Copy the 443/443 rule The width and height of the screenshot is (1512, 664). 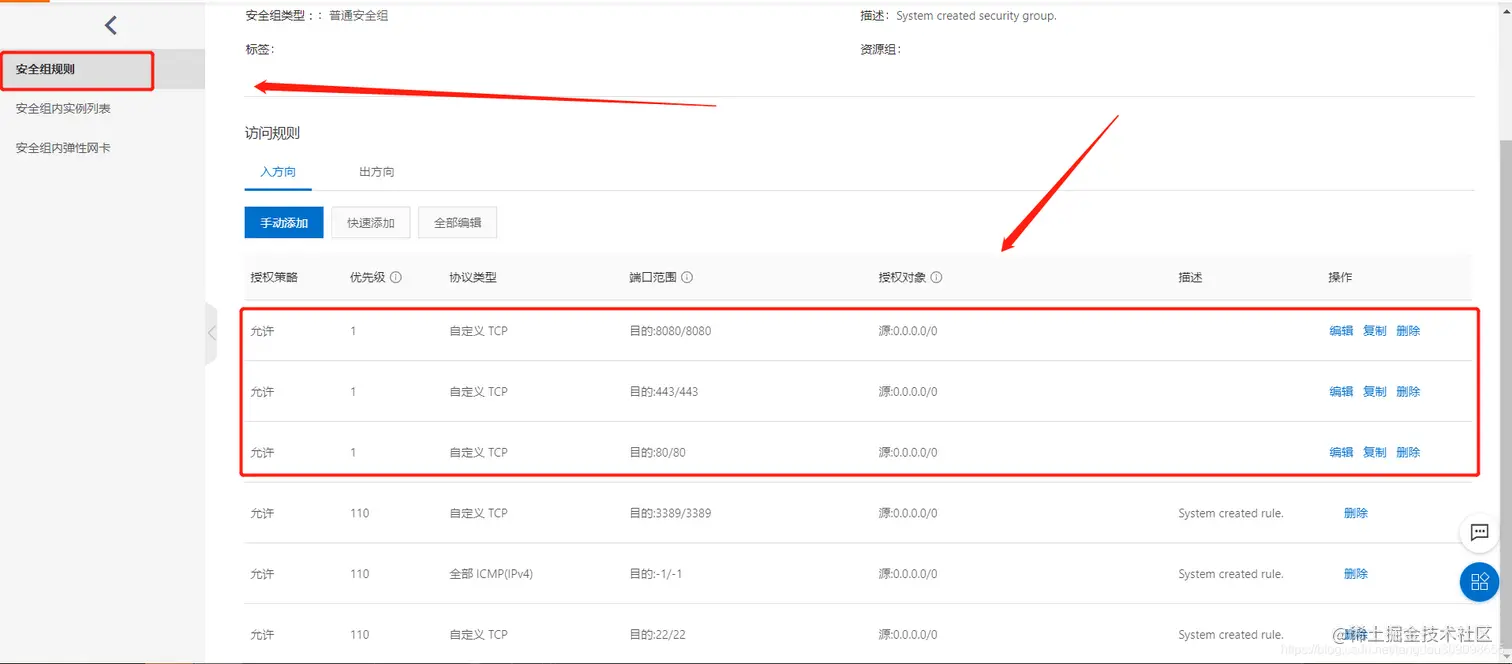(x=1375, y=392)
